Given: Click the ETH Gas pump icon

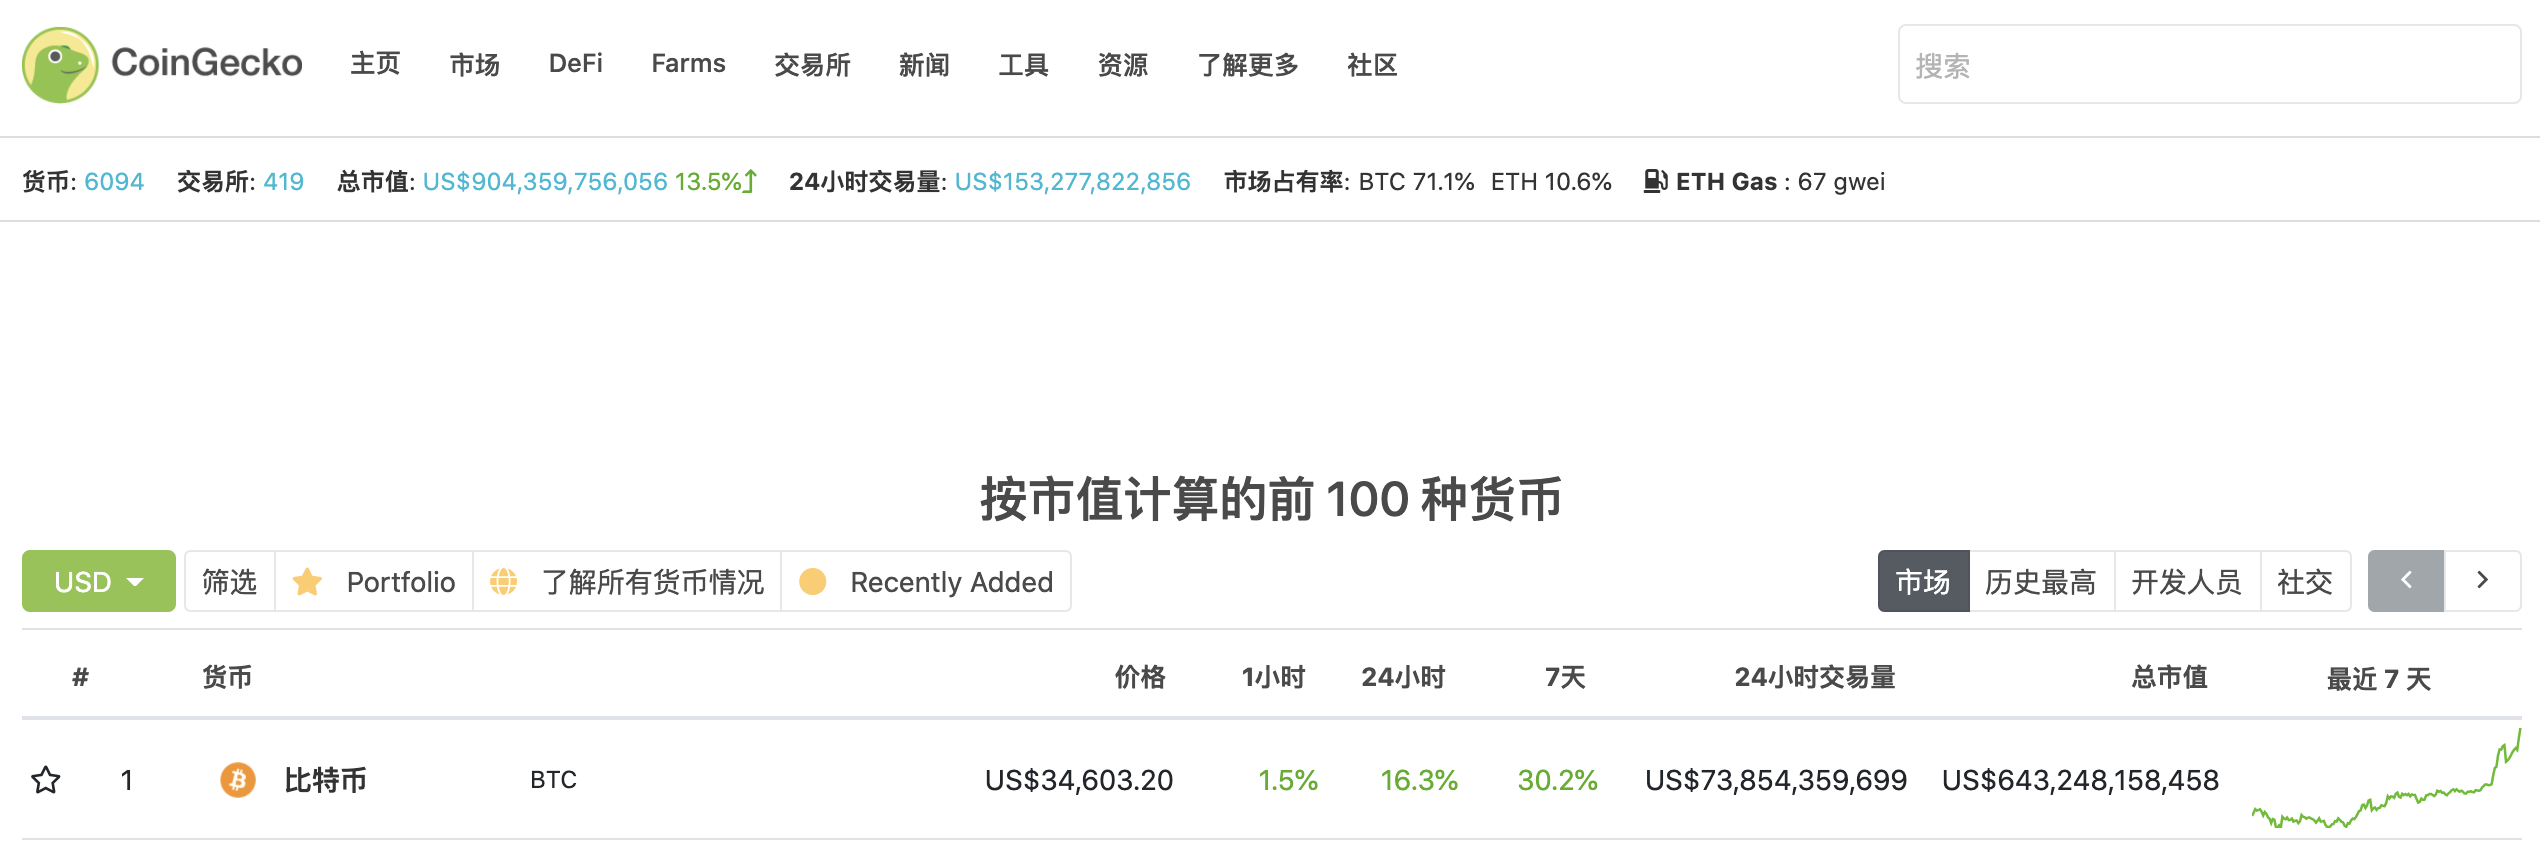Looking at the screenshot, I should click(x=1655, y=181).
